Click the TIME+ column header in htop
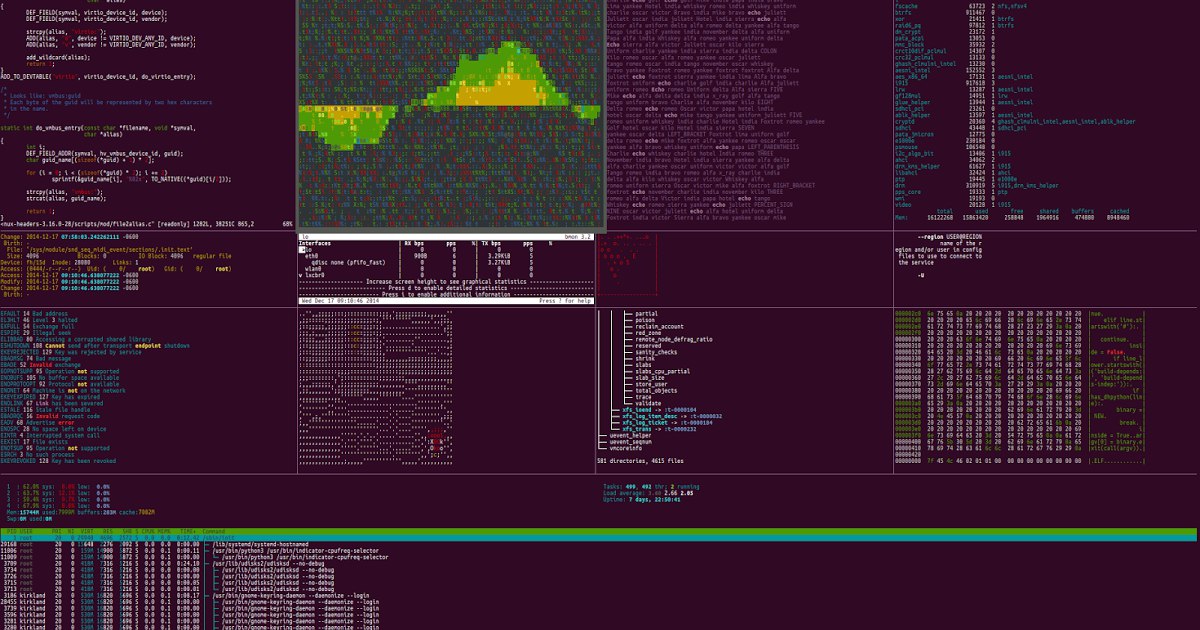Viewport: 1200px width, 630px height. pos(190,531)
